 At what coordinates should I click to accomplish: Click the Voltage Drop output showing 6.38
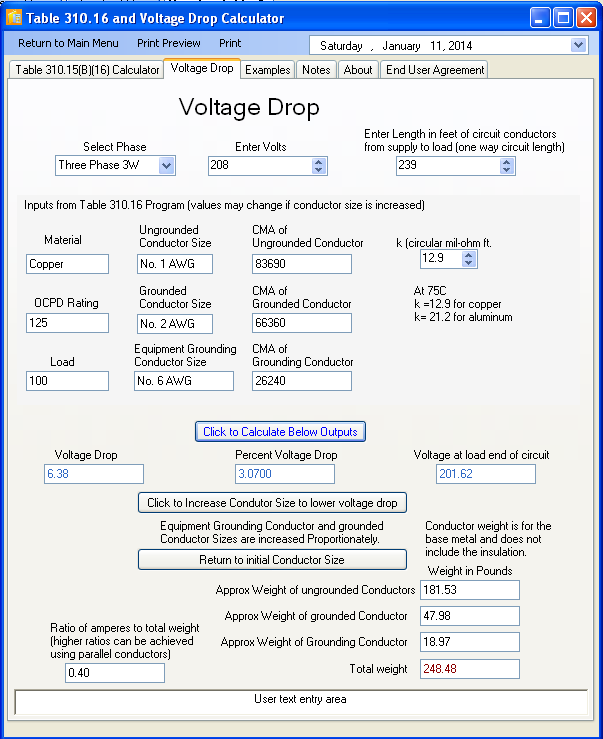click(x=94, y=474)
